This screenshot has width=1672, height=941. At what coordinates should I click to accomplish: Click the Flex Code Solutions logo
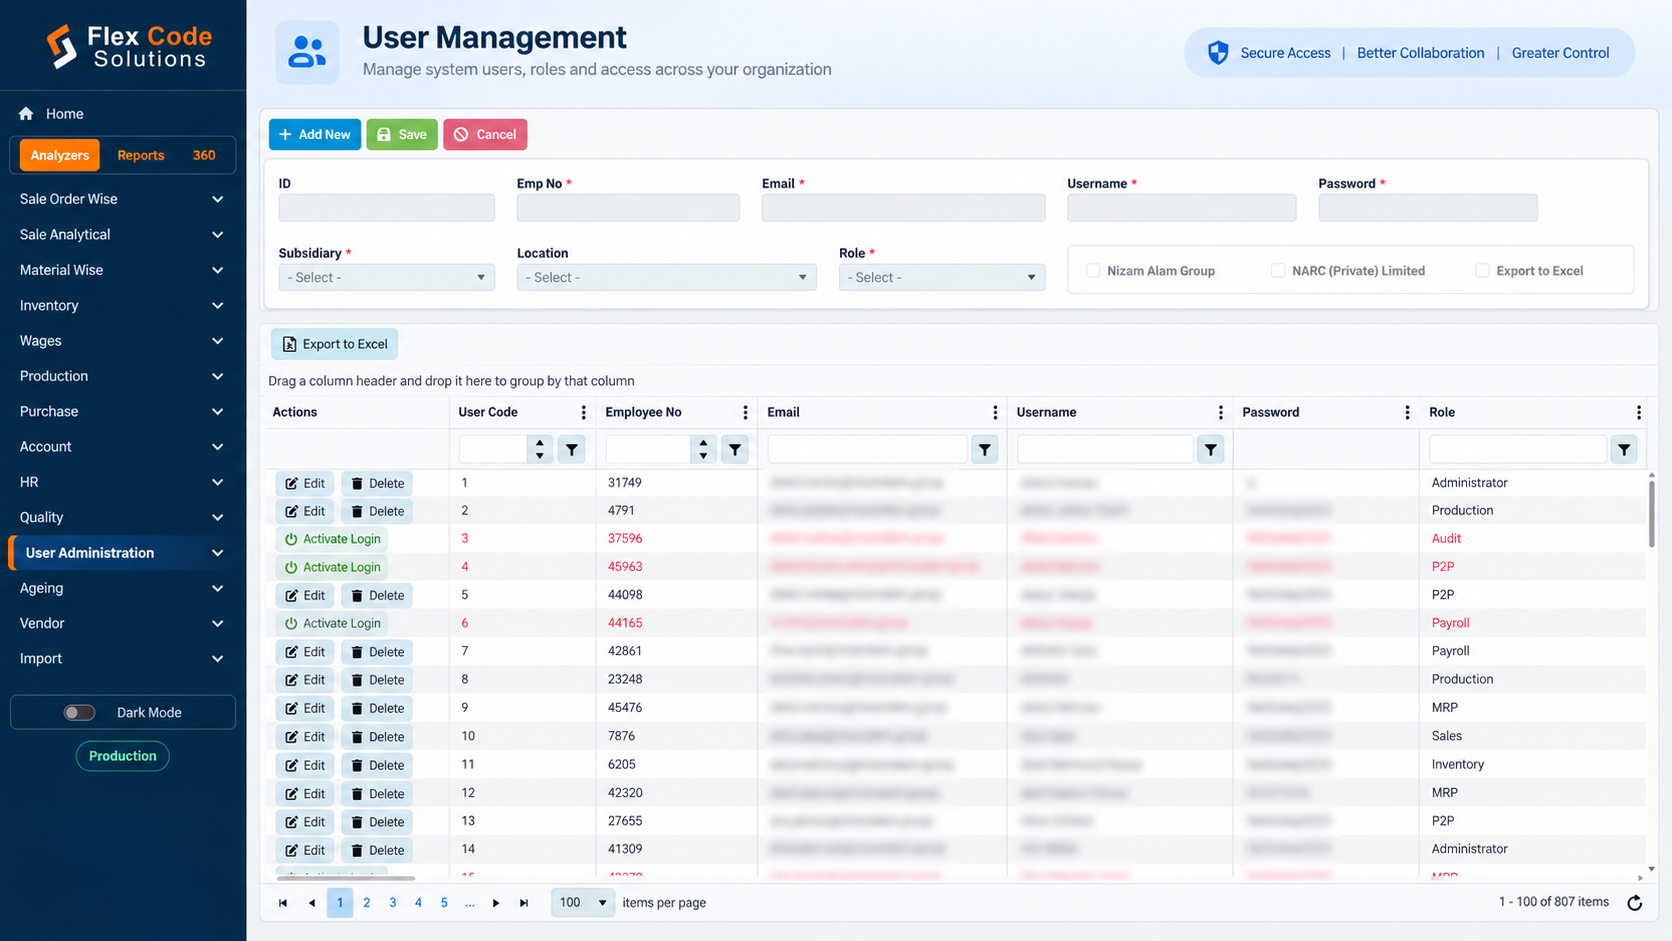click(129, 47)
